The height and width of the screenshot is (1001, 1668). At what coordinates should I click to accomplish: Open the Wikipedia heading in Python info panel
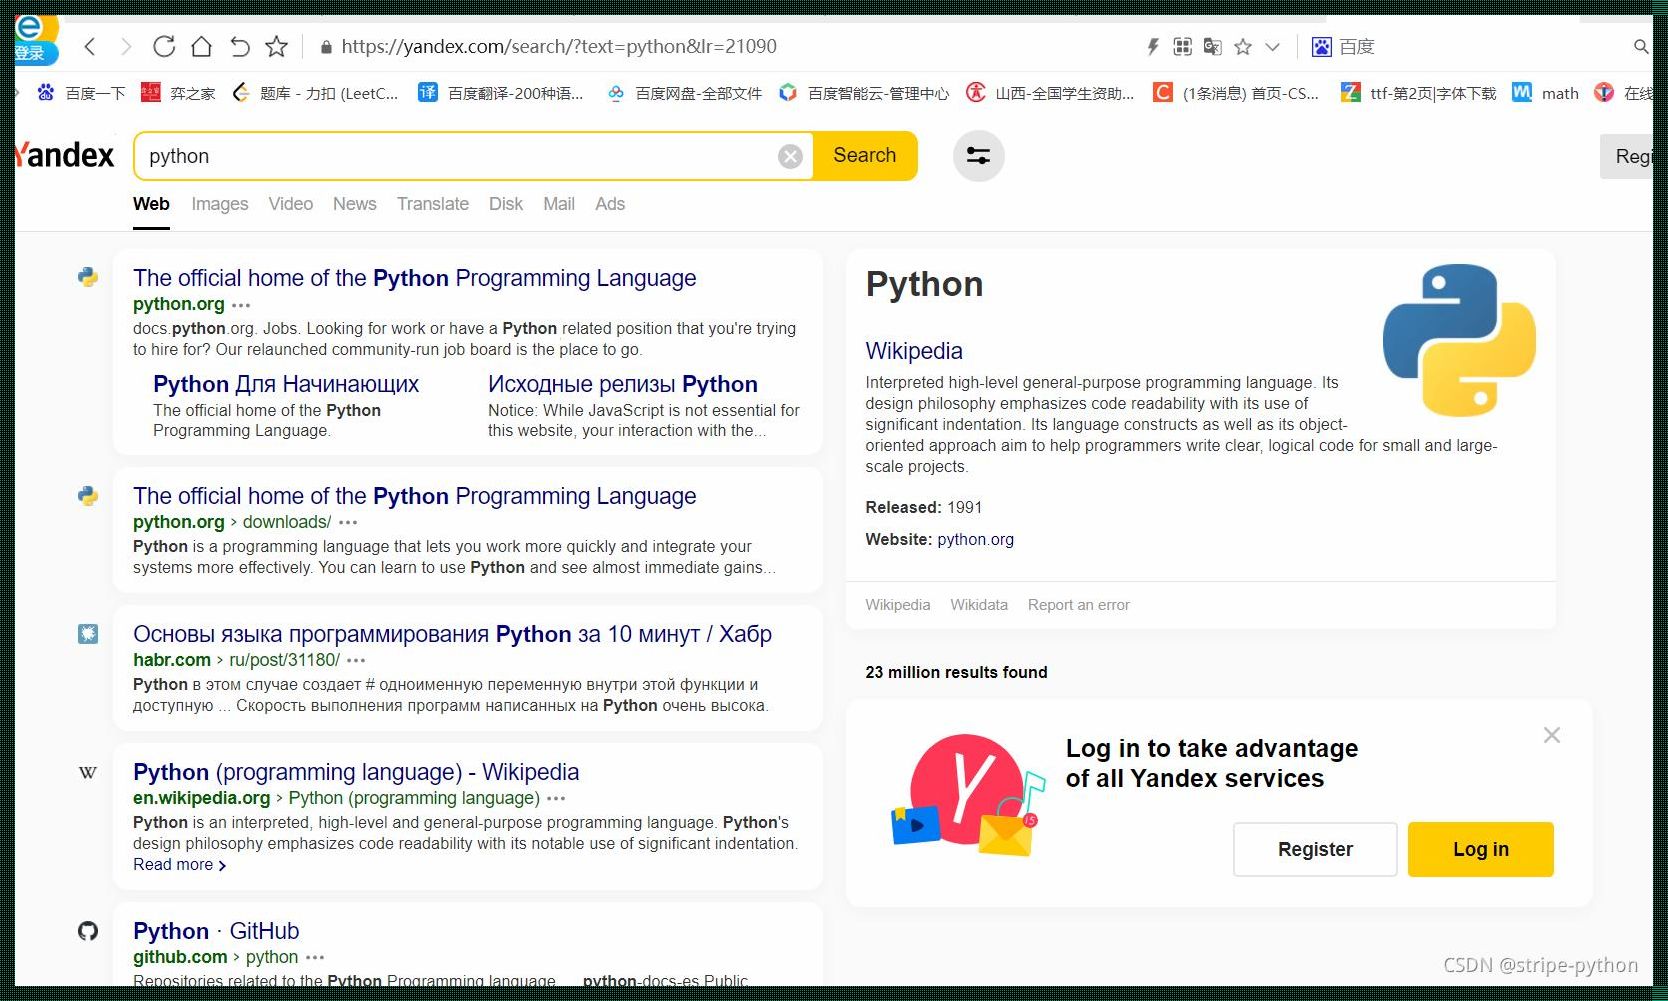click(x=914, y=351)
